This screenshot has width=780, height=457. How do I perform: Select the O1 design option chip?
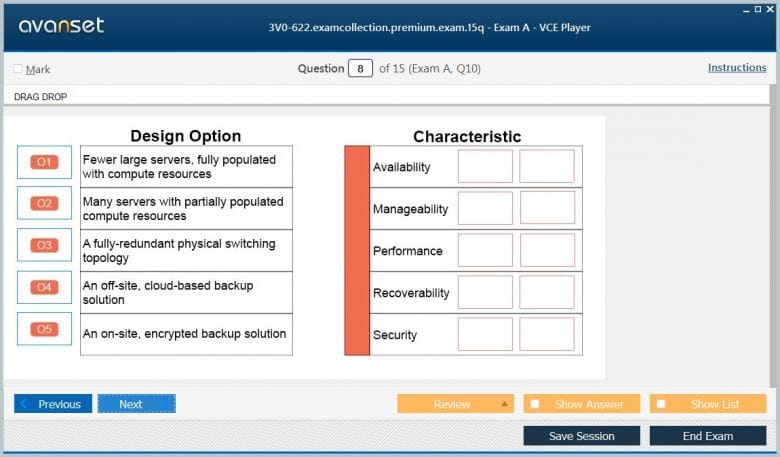44,162
